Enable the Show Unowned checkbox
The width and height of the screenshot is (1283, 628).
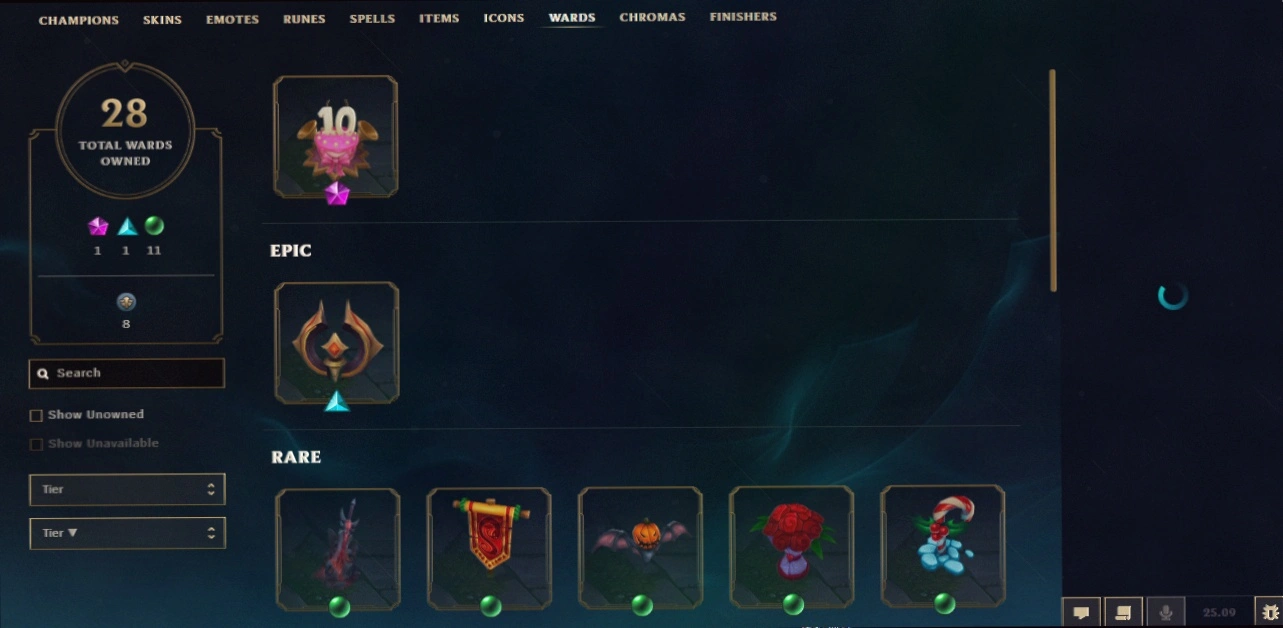36,415
